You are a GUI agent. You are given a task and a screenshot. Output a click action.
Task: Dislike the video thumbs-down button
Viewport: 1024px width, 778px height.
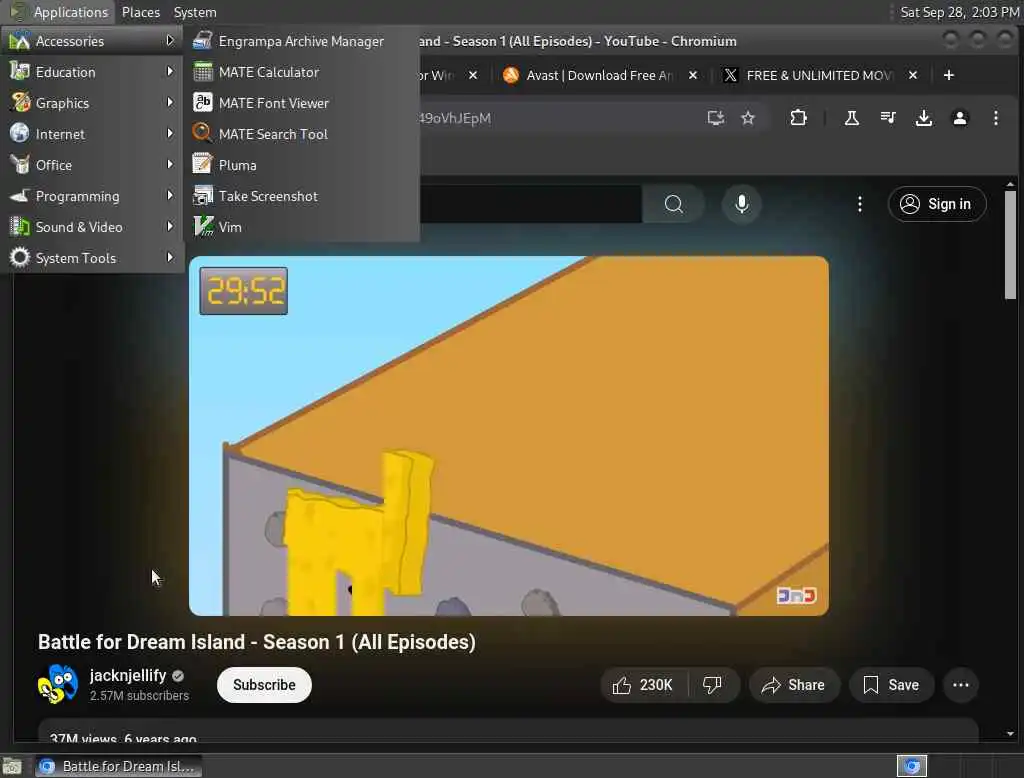tap(713, 685)
